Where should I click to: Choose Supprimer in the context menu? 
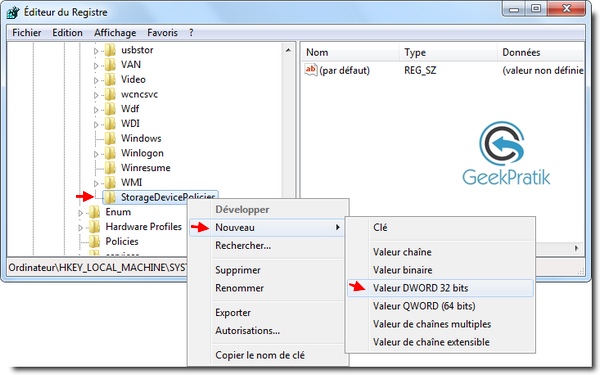(x=266, y=270)
